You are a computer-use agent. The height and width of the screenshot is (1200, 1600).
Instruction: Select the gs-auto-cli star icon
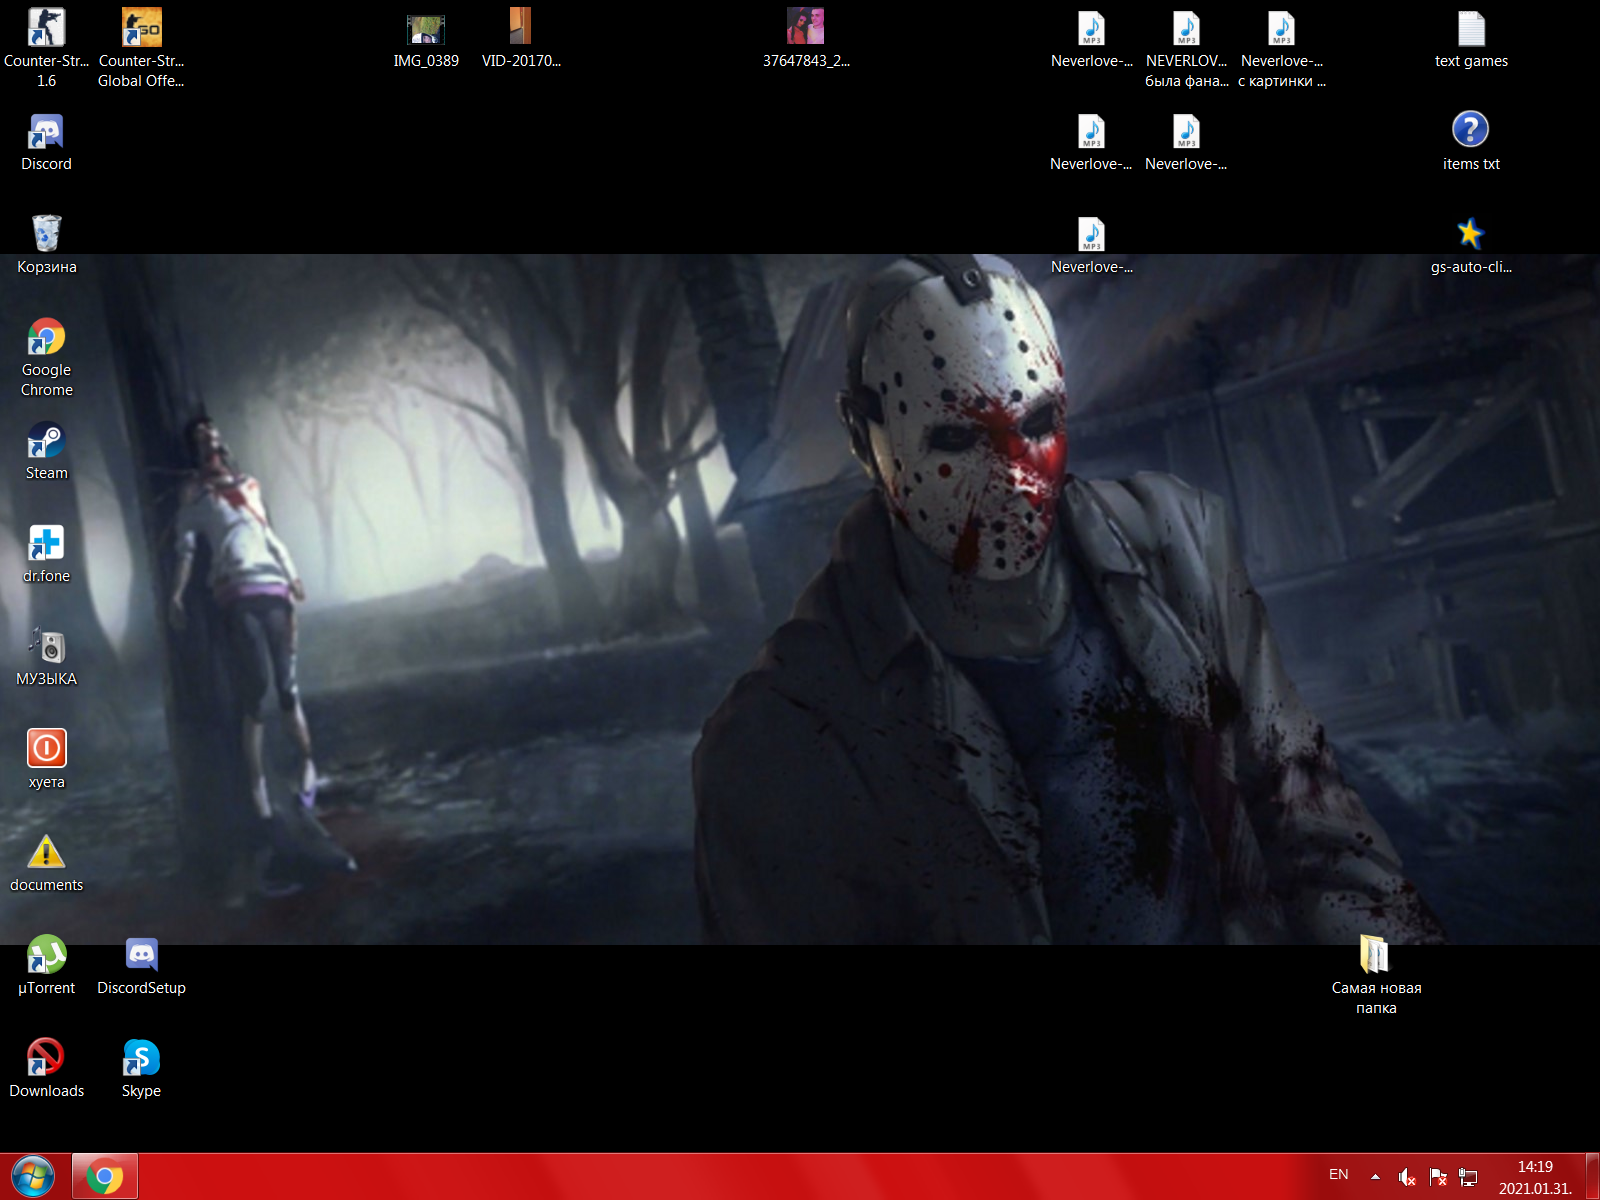1471,246
